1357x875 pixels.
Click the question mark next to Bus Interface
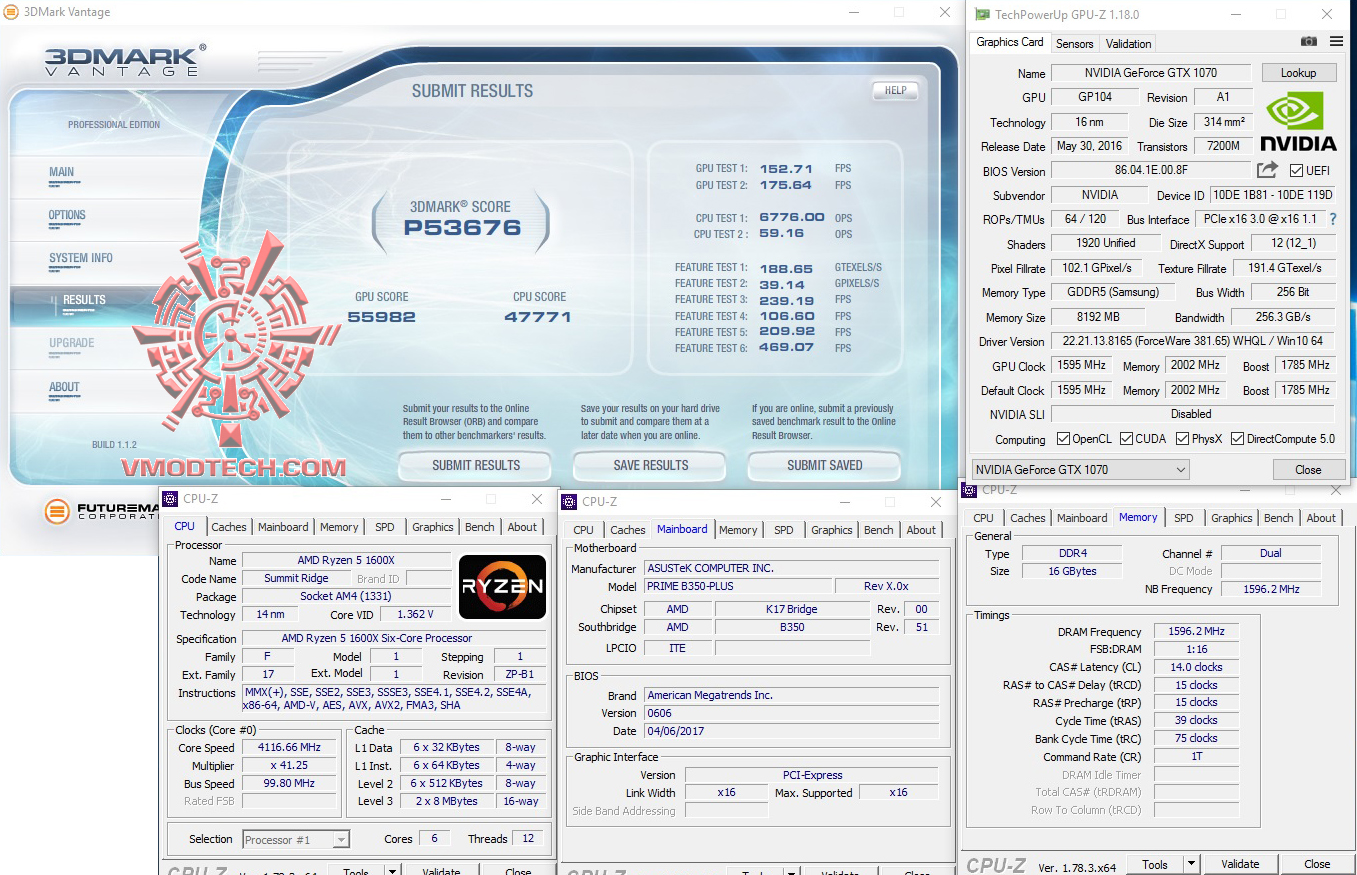pos(1333,219)
